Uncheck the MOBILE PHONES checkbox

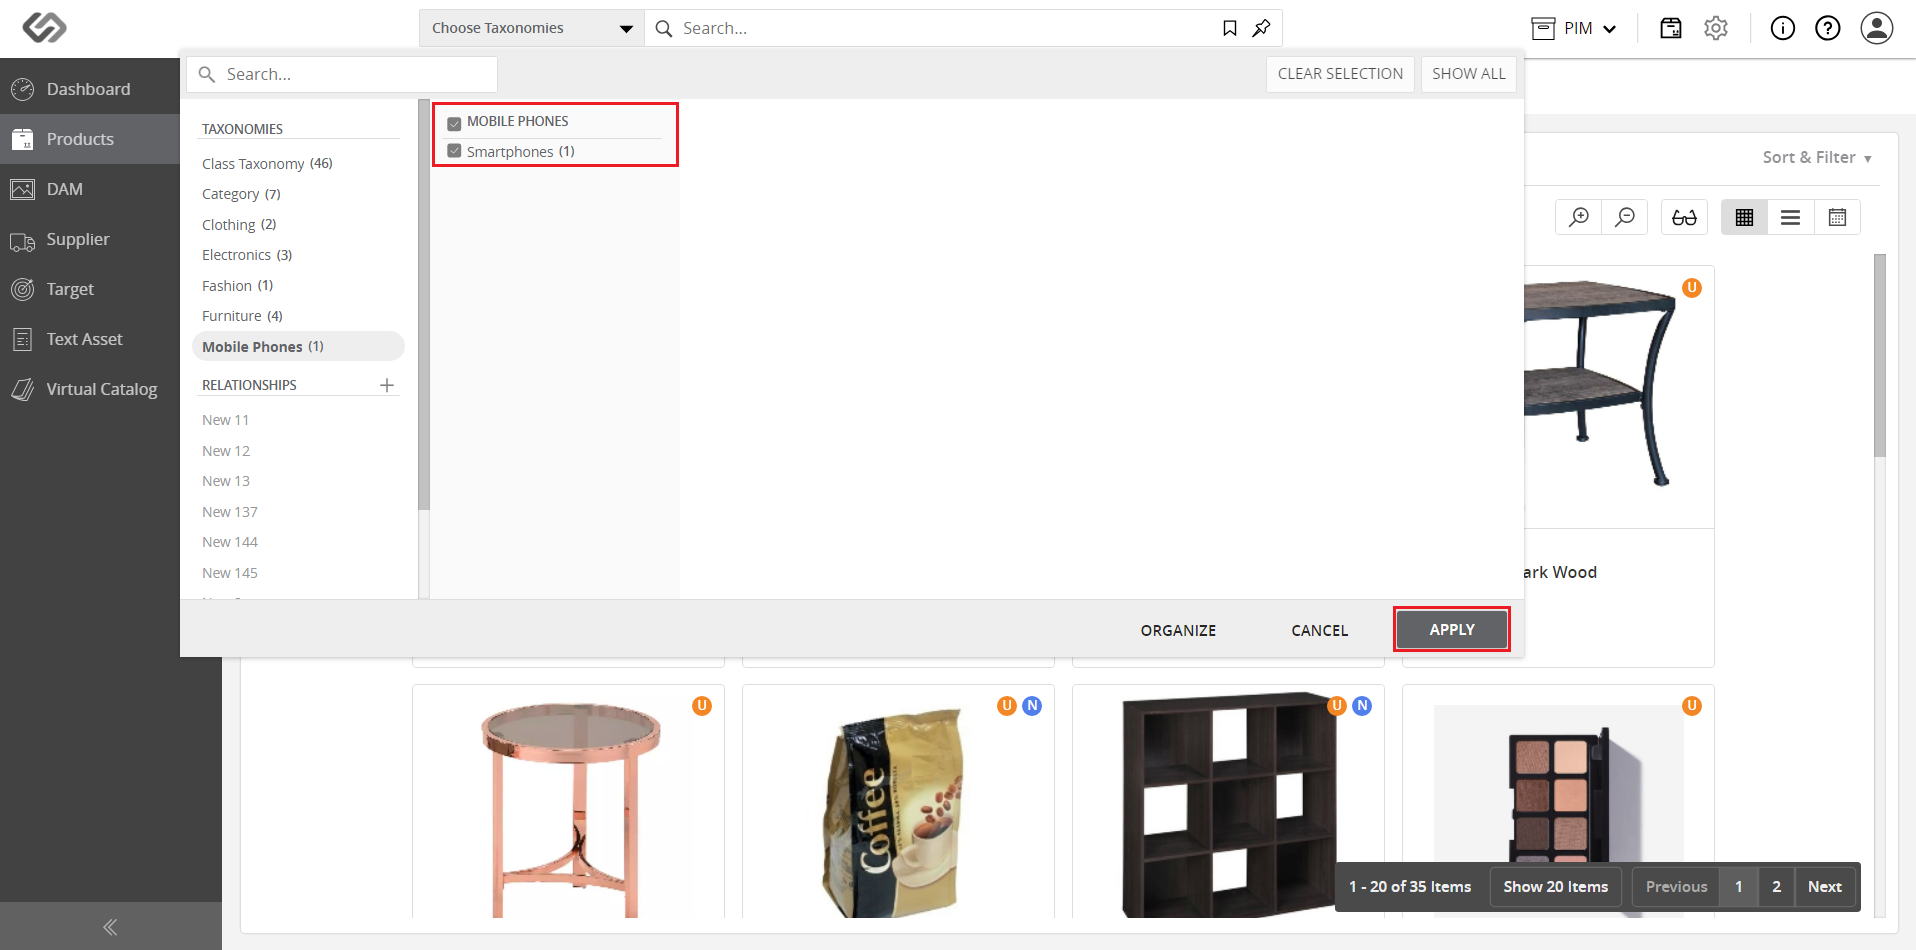point(454,123)
